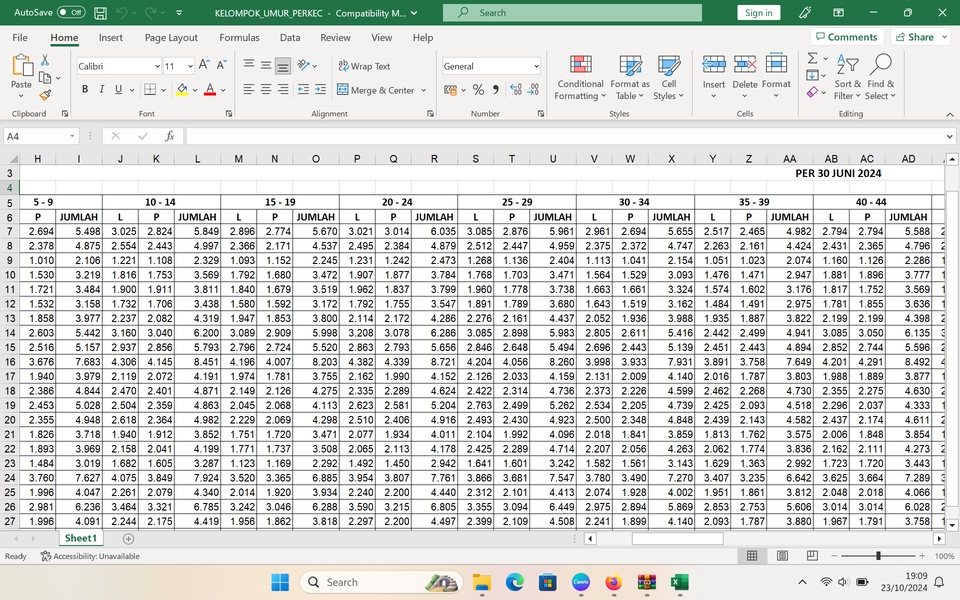
Task: Open the Calibri font name dropdown
Action: [157, 66]
